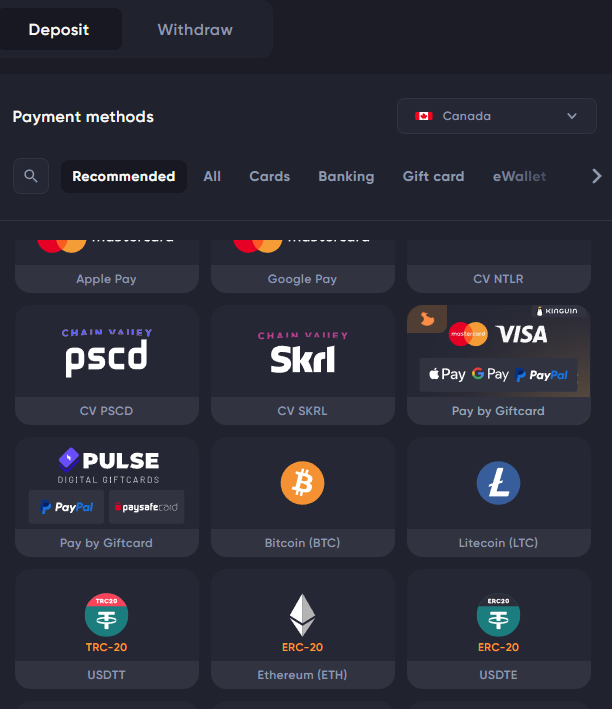Screen dimensions: 612x709
Task: Filter by the Gift card category
Action: [433, 176]
